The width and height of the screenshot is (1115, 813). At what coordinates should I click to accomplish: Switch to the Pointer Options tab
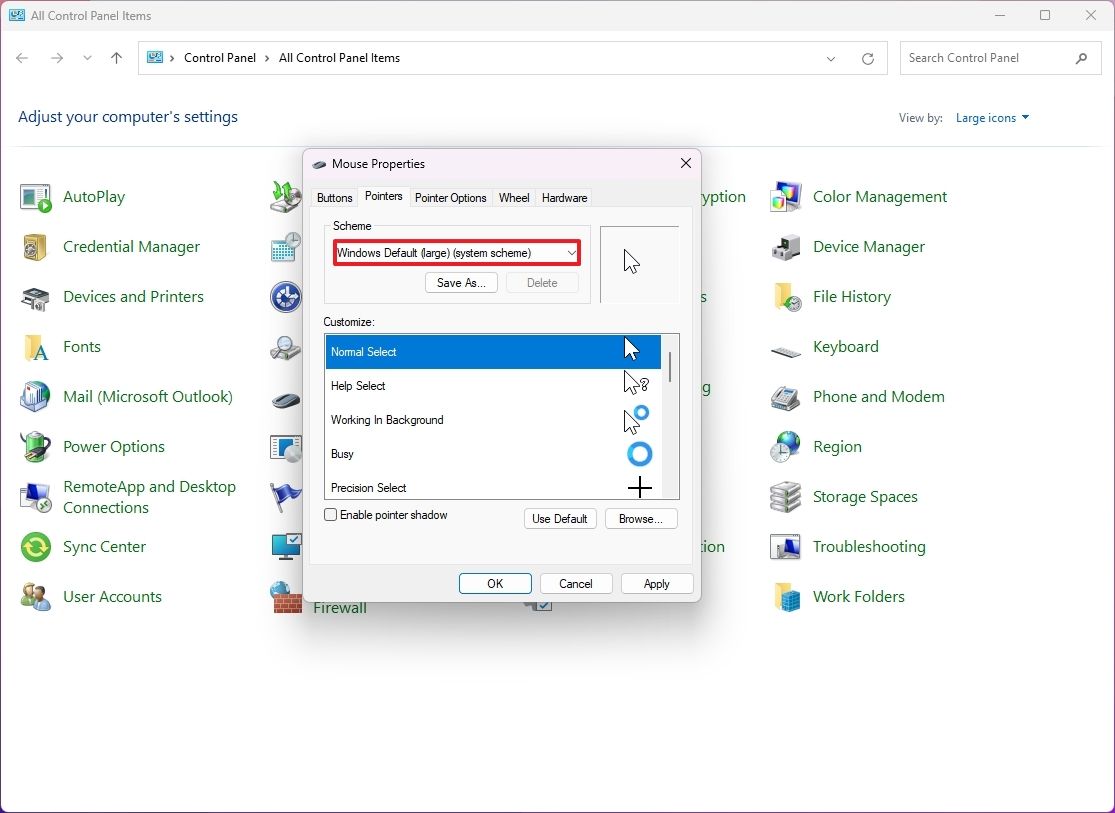[450, 197]
